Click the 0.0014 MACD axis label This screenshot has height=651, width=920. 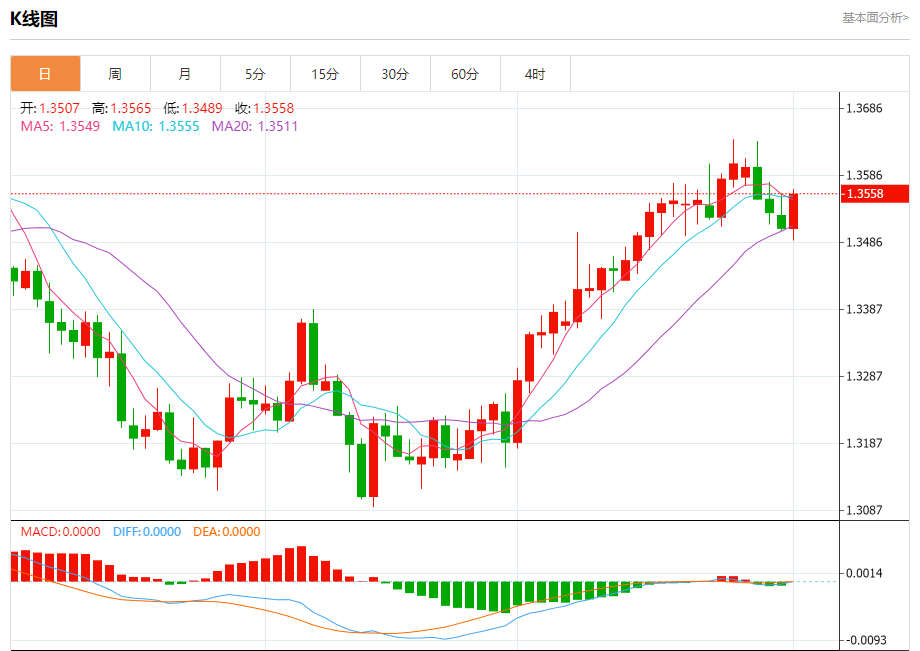864,574
